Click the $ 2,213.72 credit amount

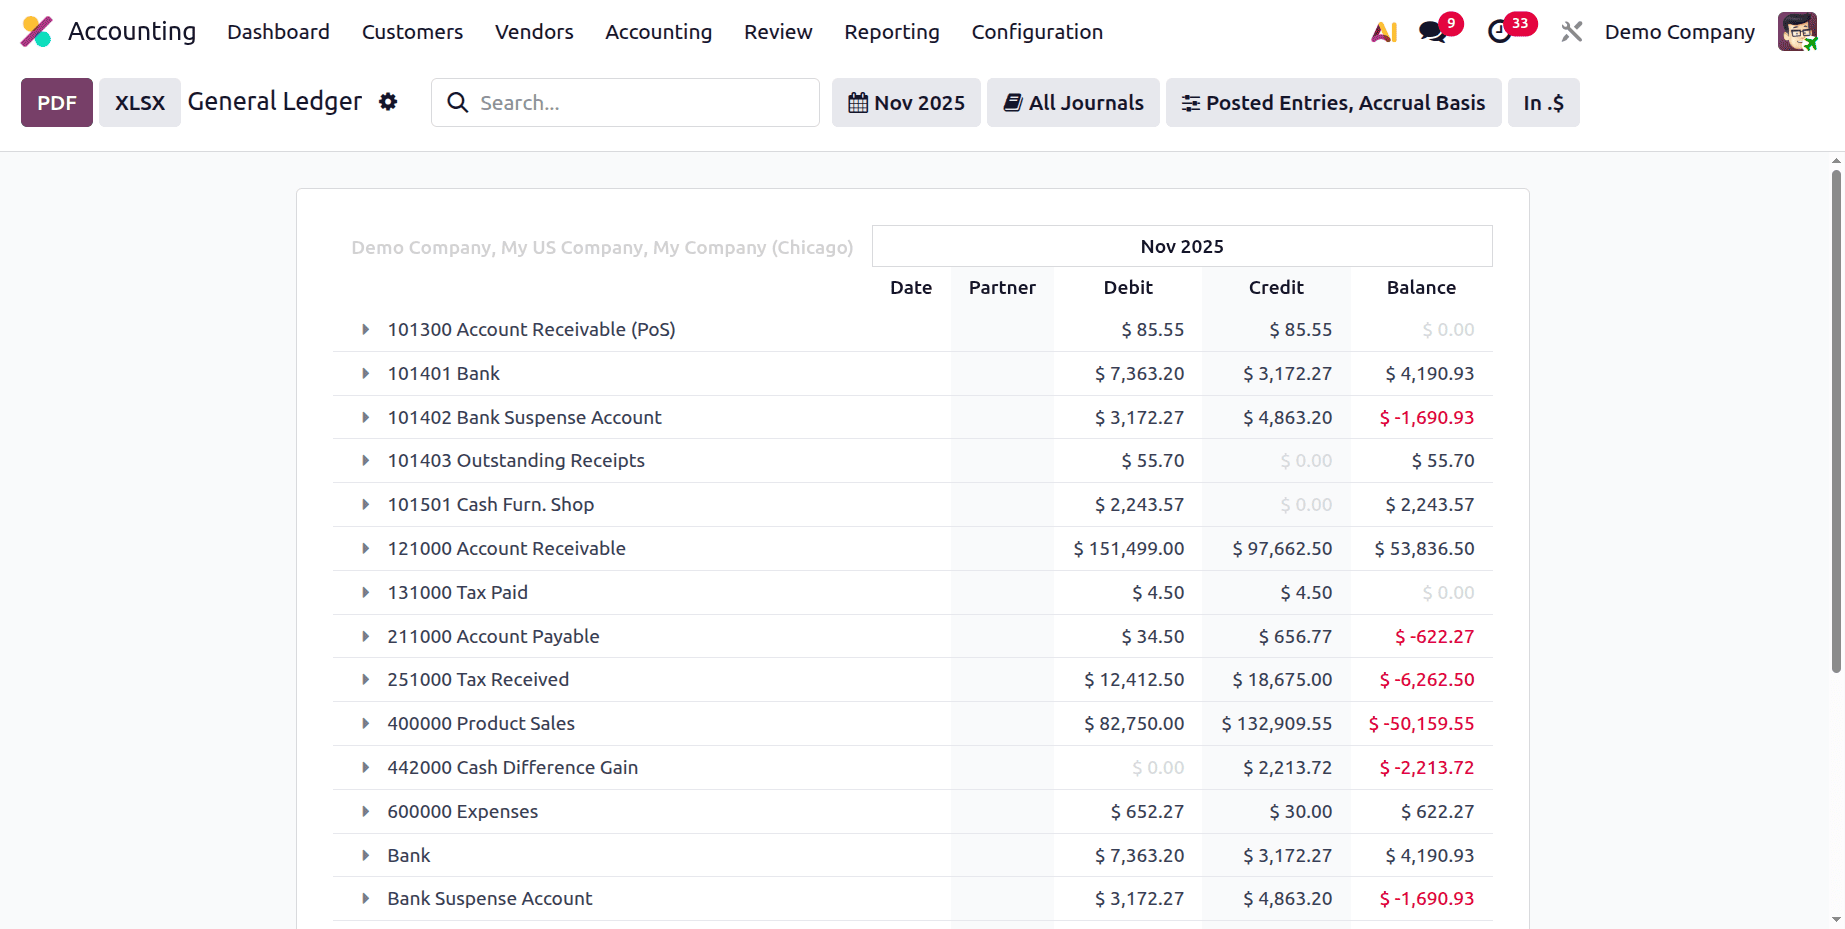(x=1288, y=768)
